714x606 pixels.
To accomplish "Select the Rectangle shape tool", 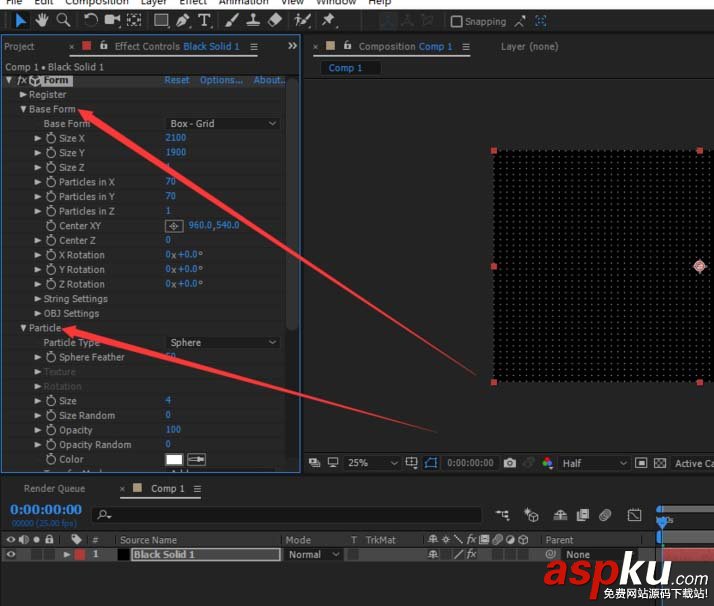I will pos(161,20).
